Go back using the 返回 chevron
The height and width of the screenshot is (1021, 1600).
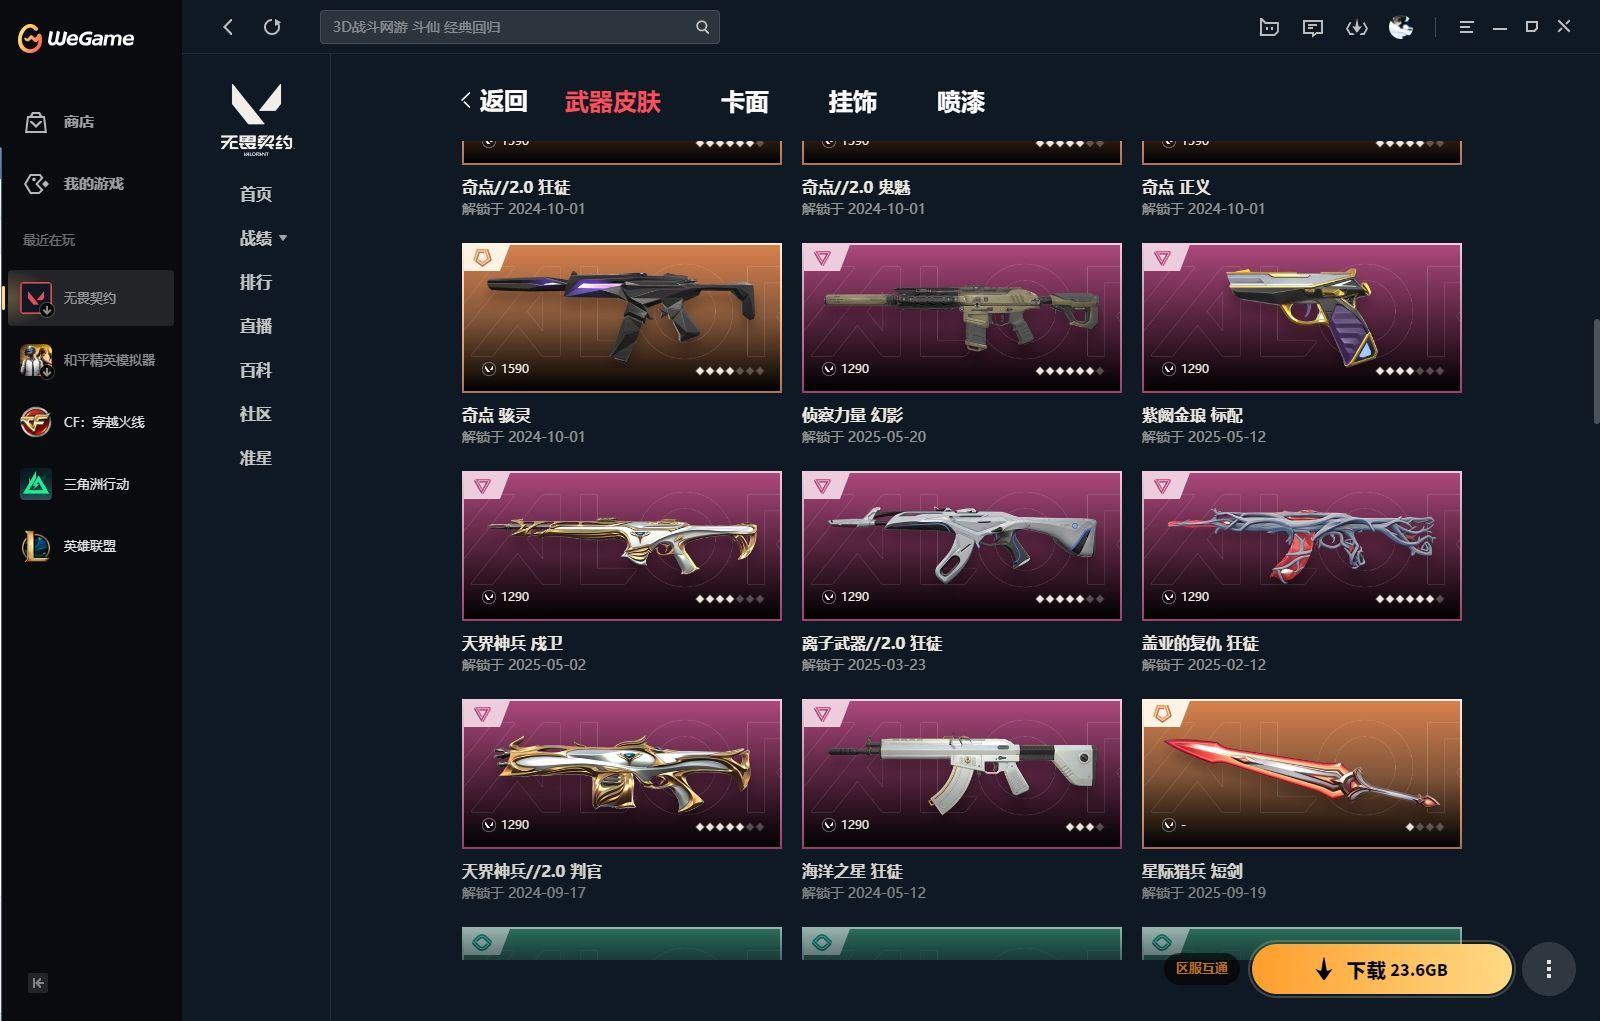tap(494, 101)
